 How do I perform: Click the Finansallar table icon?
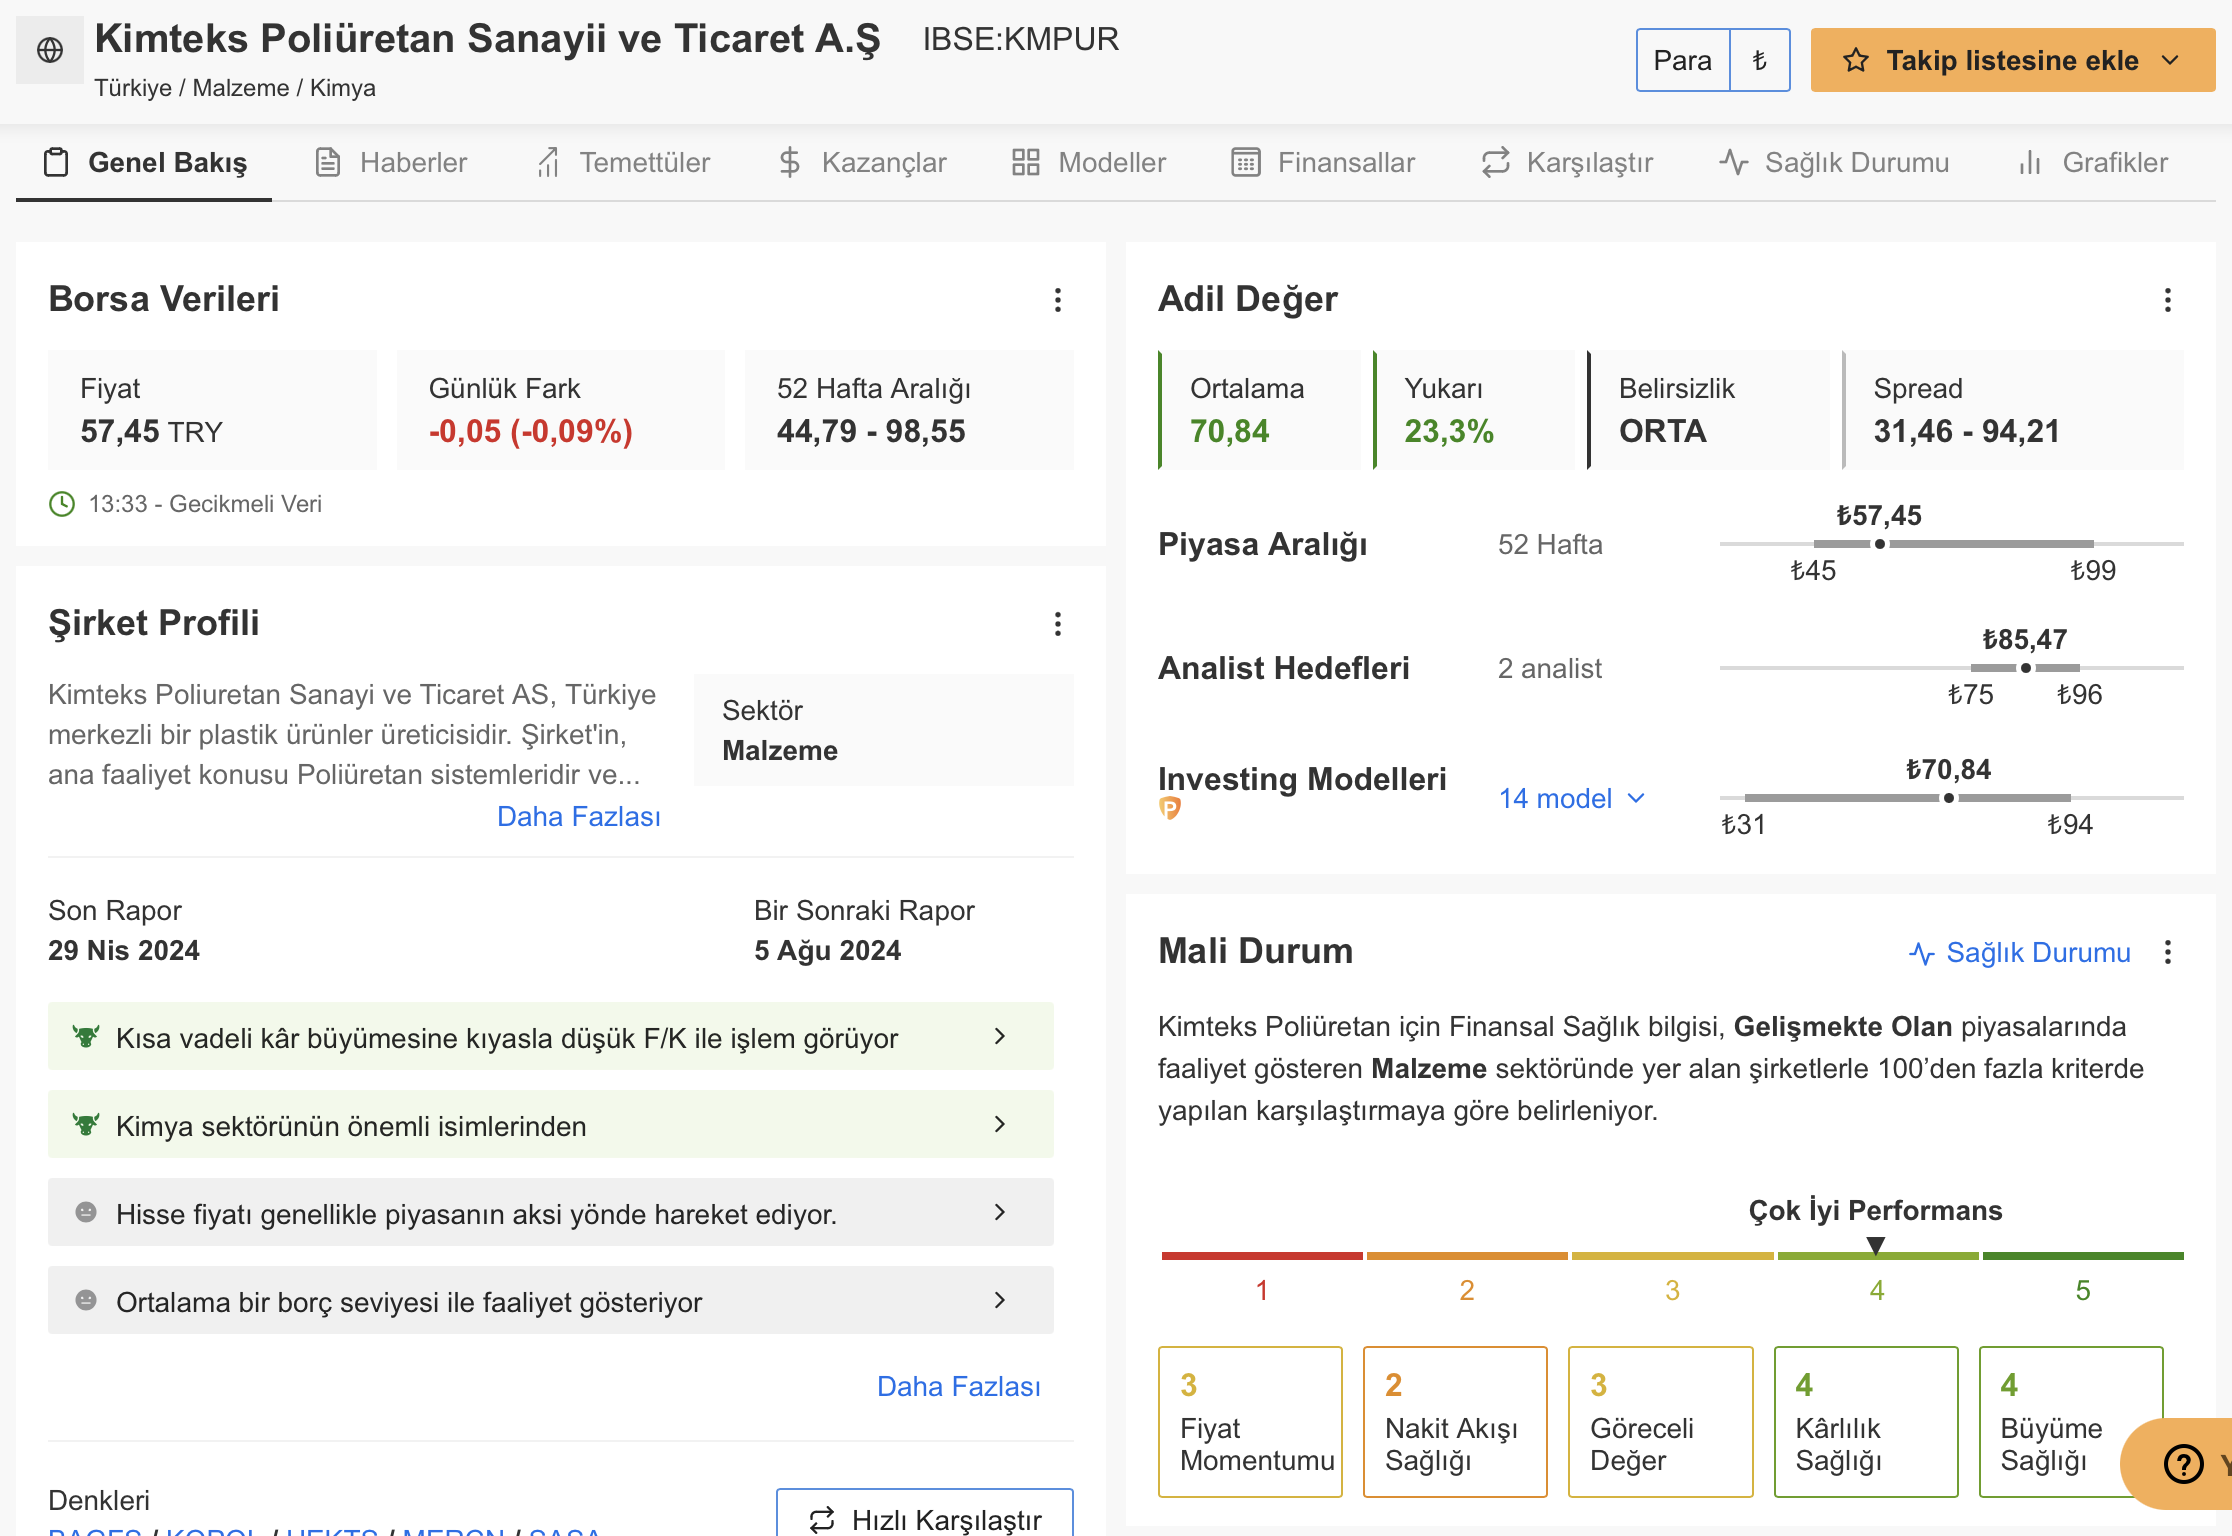coord(1246,162)
